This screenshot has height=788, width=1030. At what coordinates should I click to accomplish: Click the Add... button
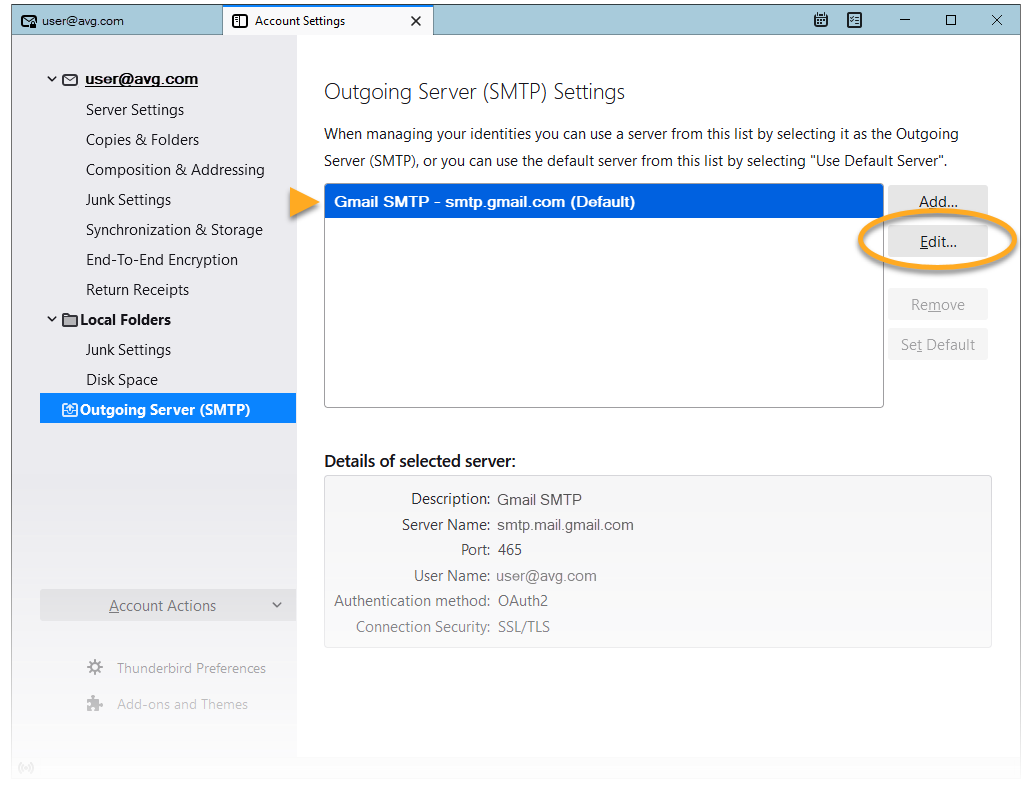click(937, 201)
